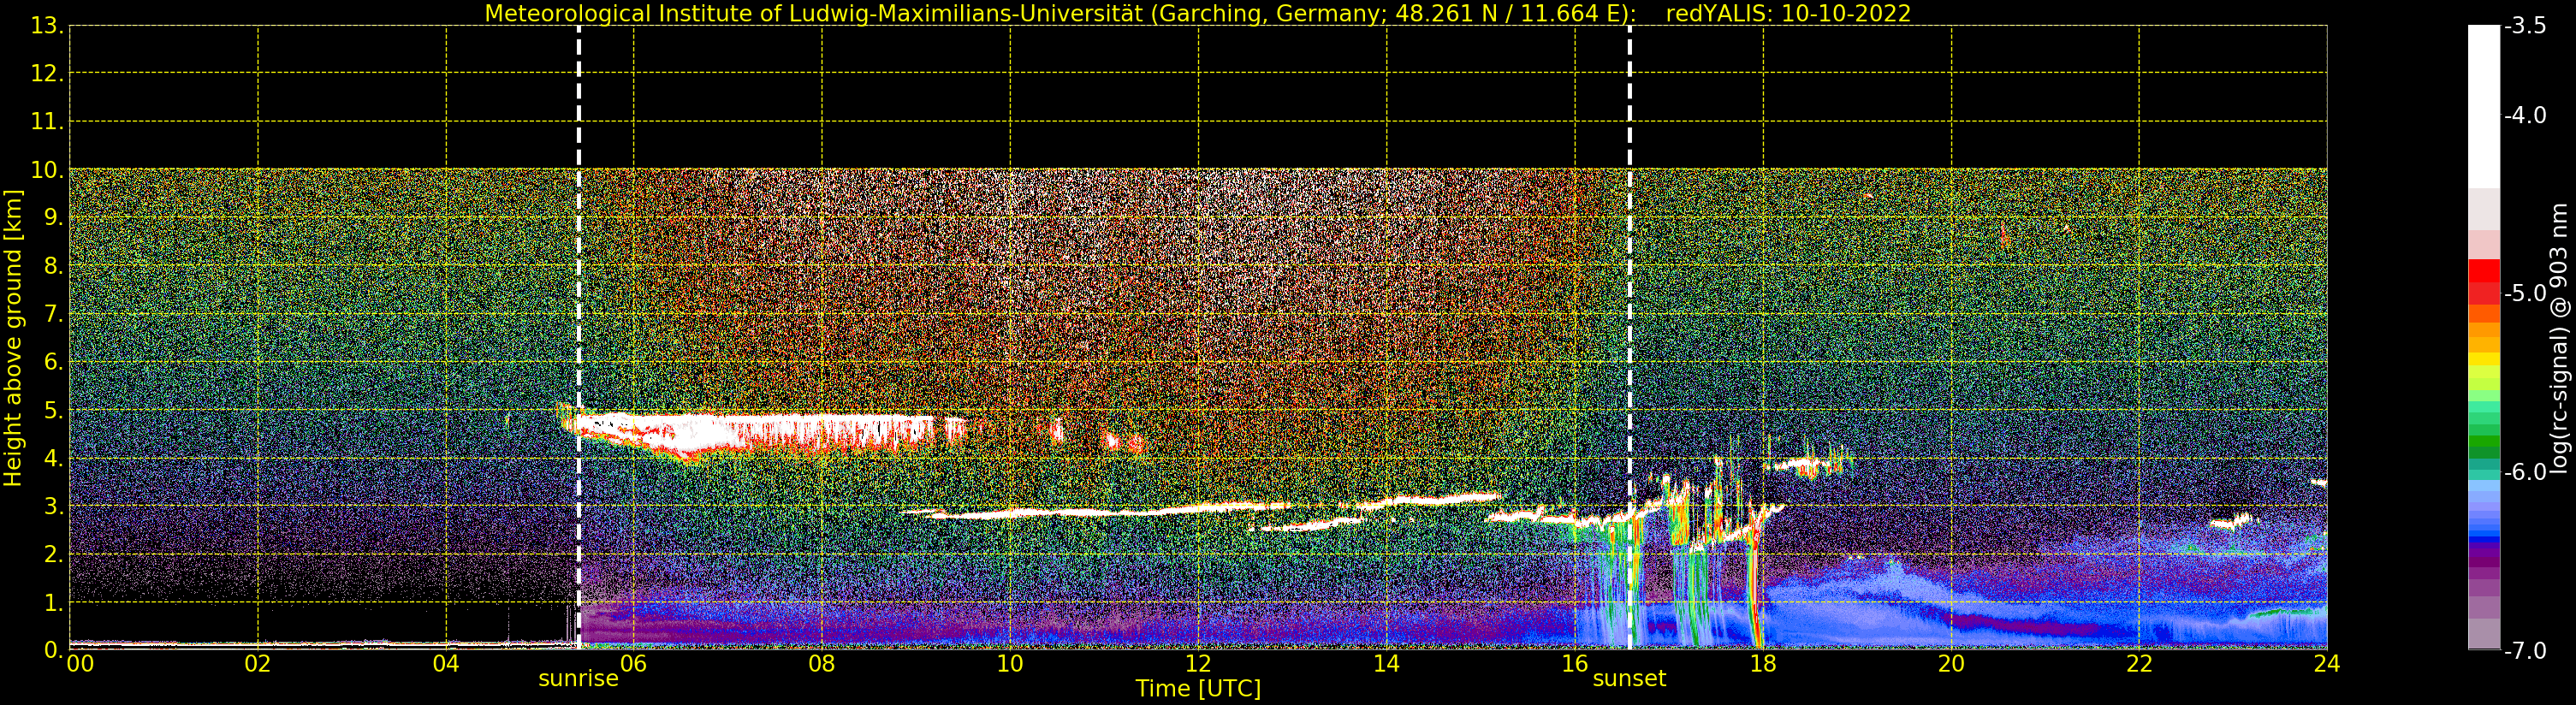Screen dimensions: 2576x705
Task: Click the '-4.0' colorbar tick label
Action: (x=2525, y=115)
